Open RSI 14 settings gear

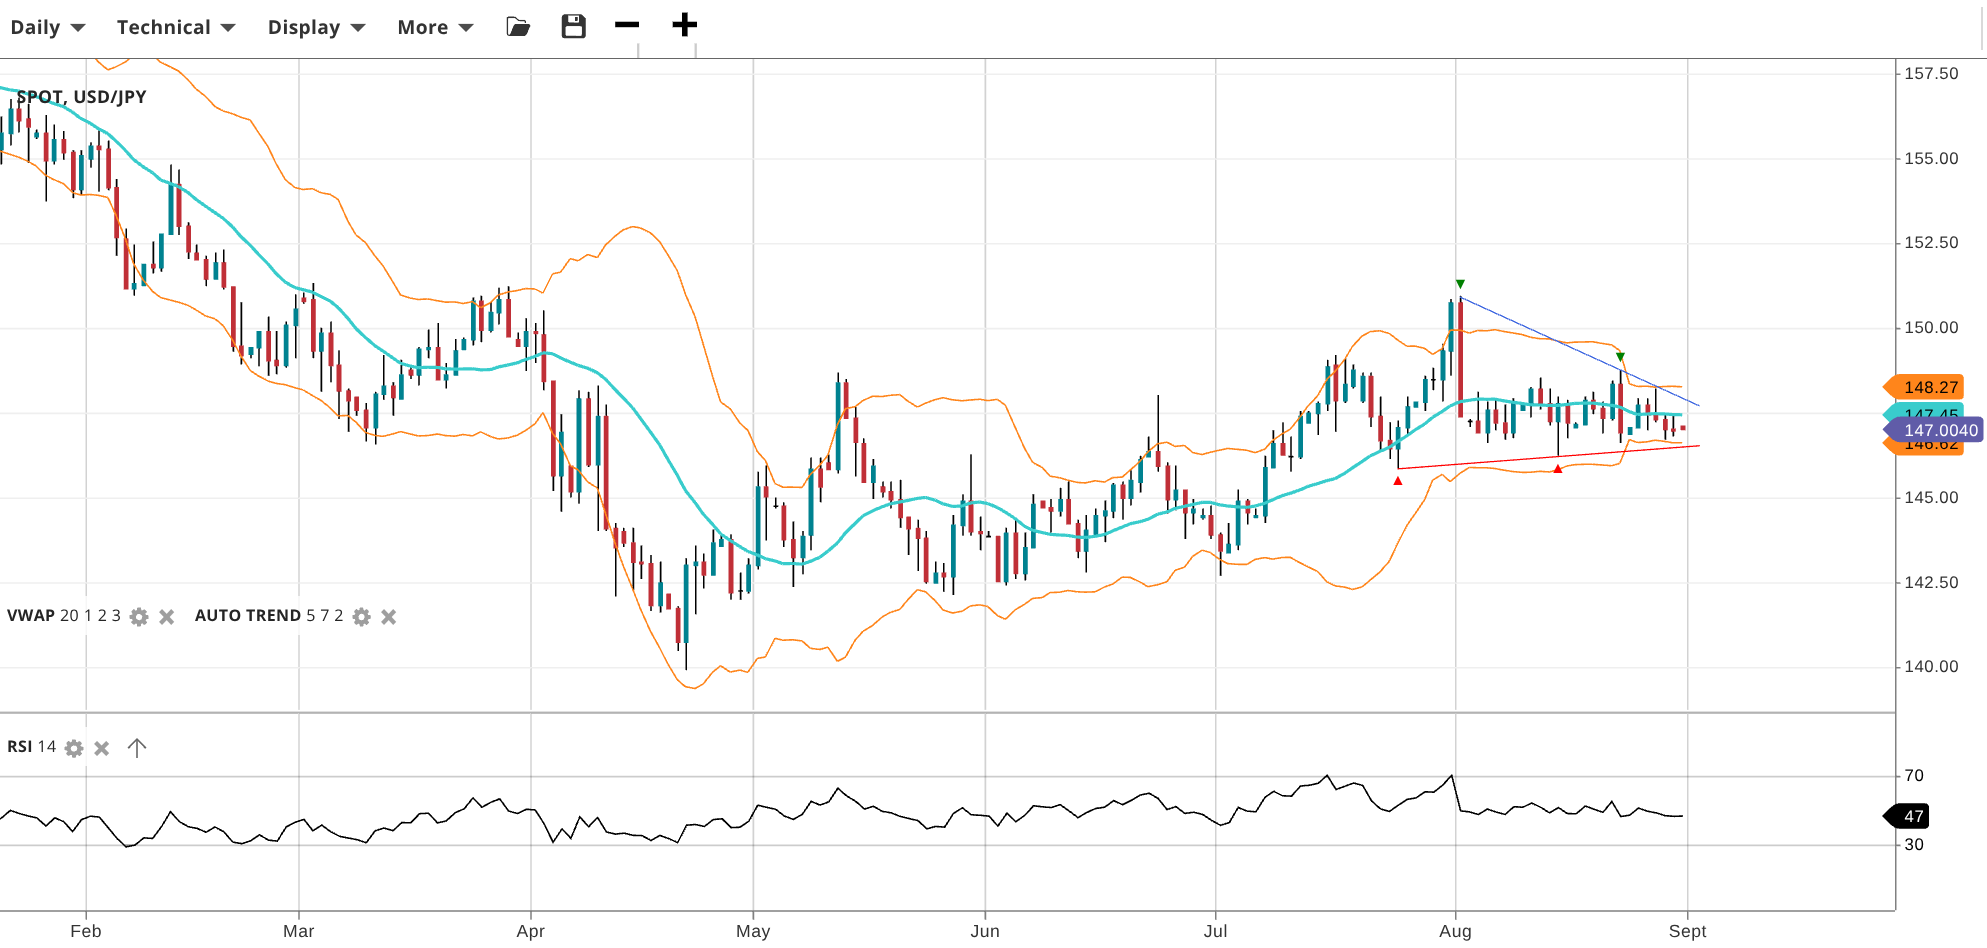(74, 748)
